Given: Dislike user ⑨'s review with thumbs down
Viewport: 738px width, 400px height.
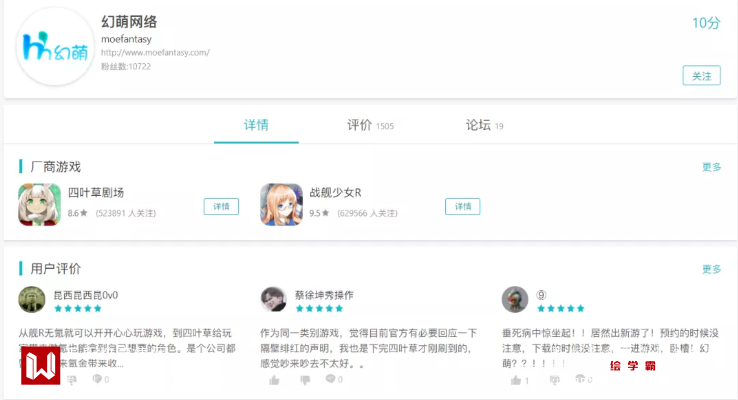Looking at the screenshot, I should pos(555,380).
